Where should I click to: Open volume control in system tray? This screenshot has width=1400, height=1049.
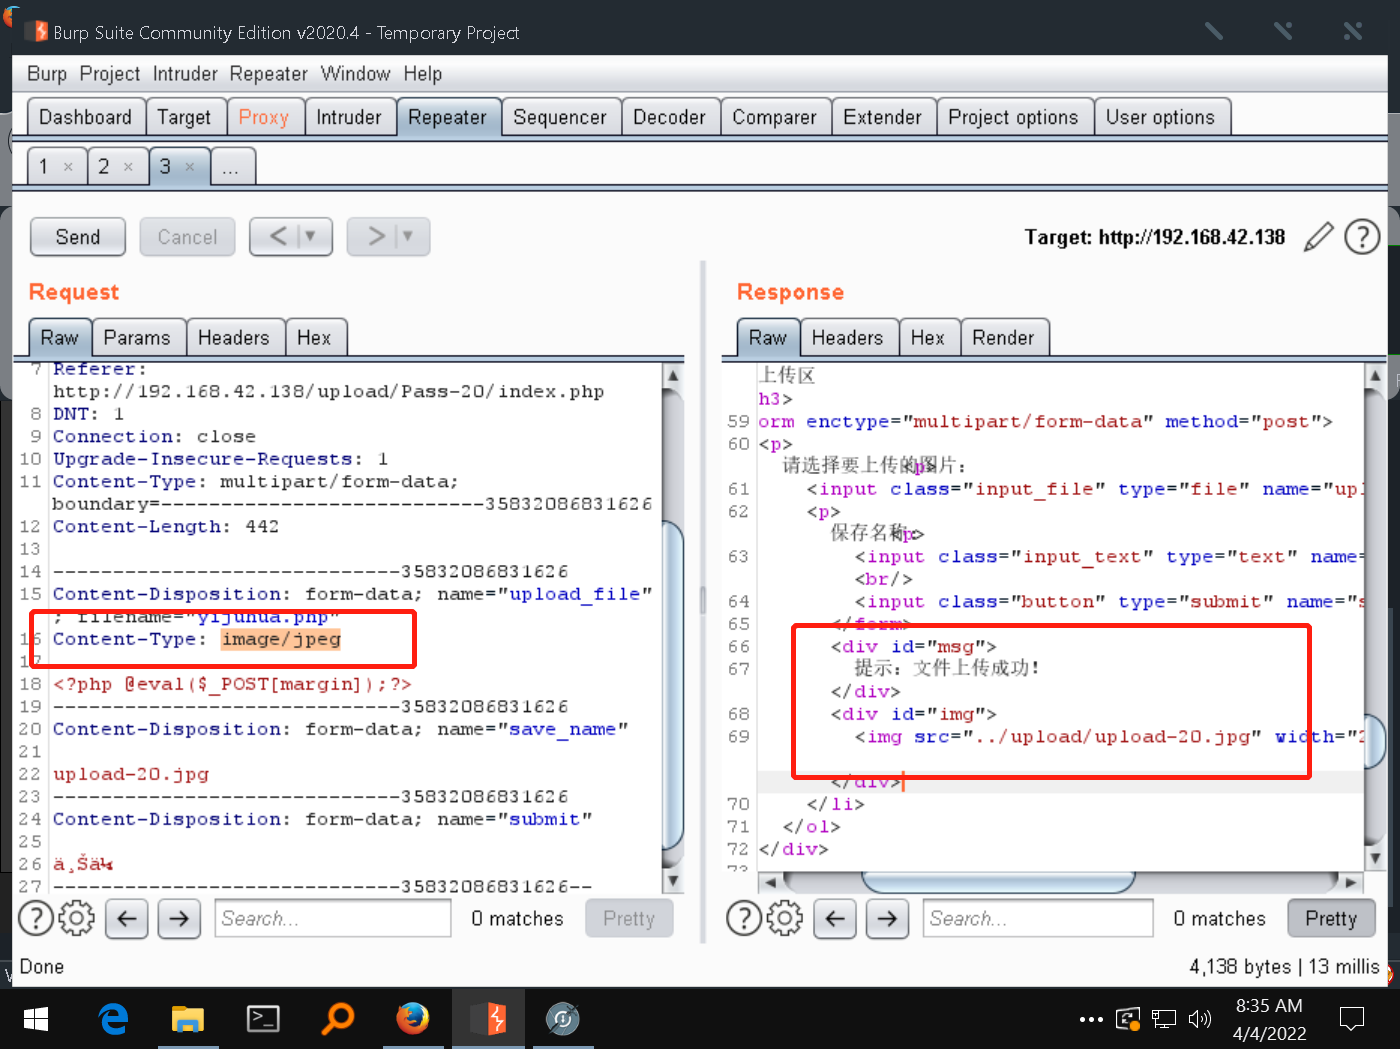(x=1200, y=1020)
